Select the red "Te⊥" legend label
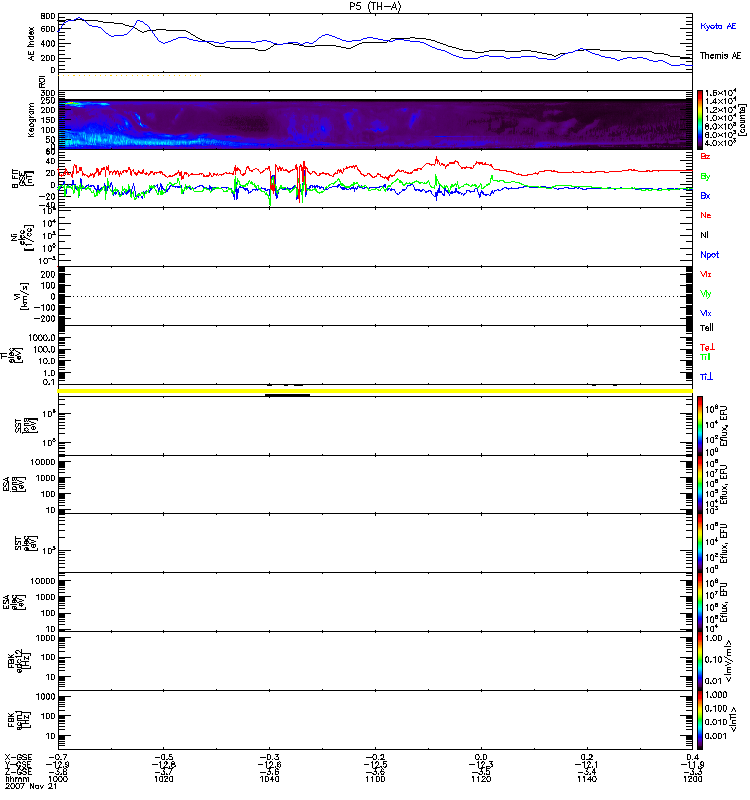 tap(707, 347)
